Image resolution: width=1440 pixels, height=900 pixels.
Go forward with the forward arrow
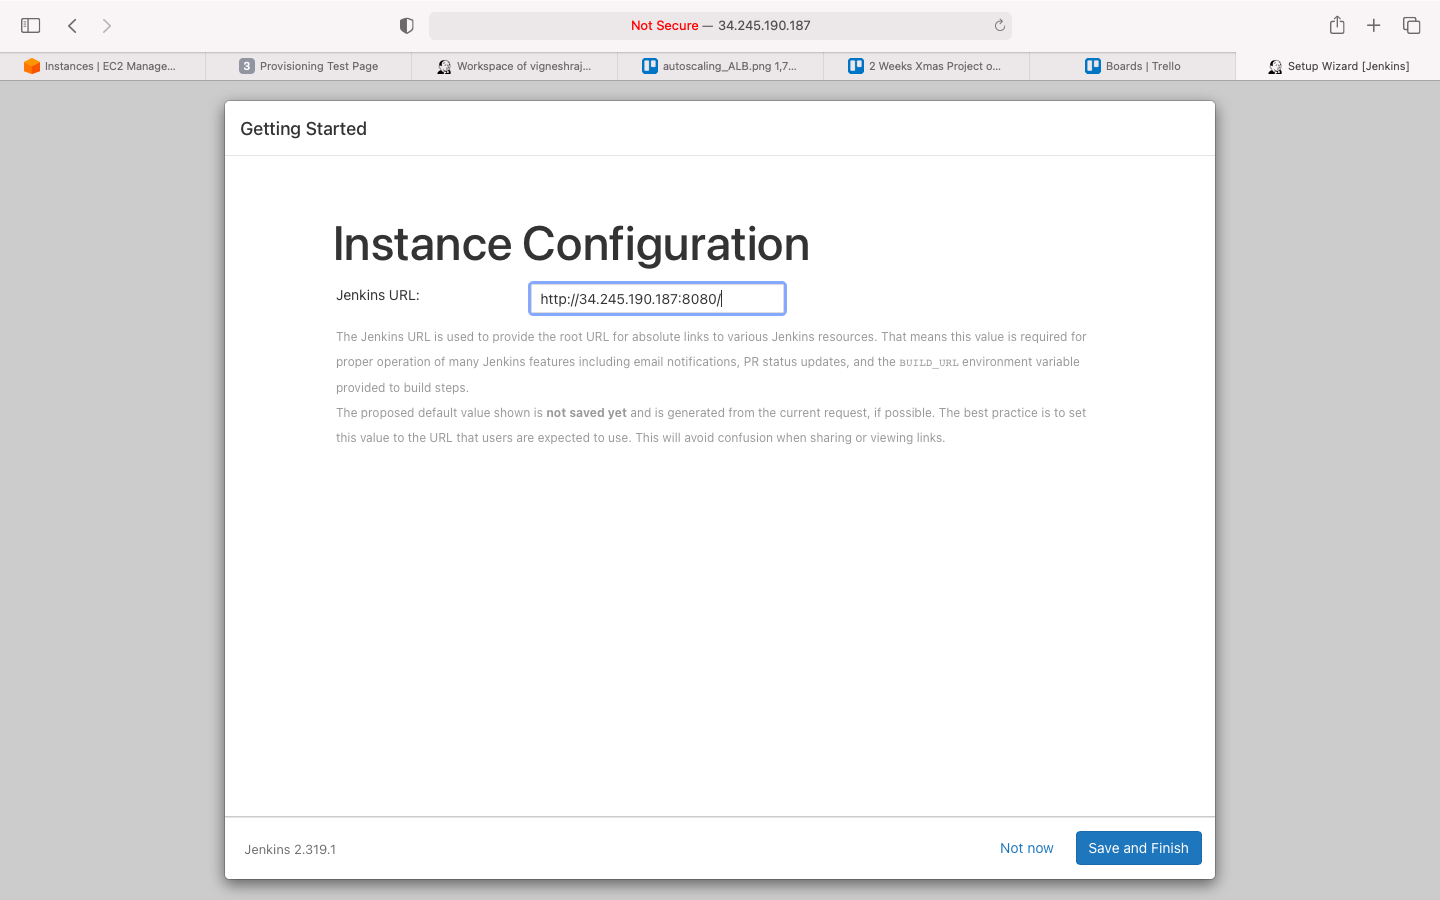[107, 25]
